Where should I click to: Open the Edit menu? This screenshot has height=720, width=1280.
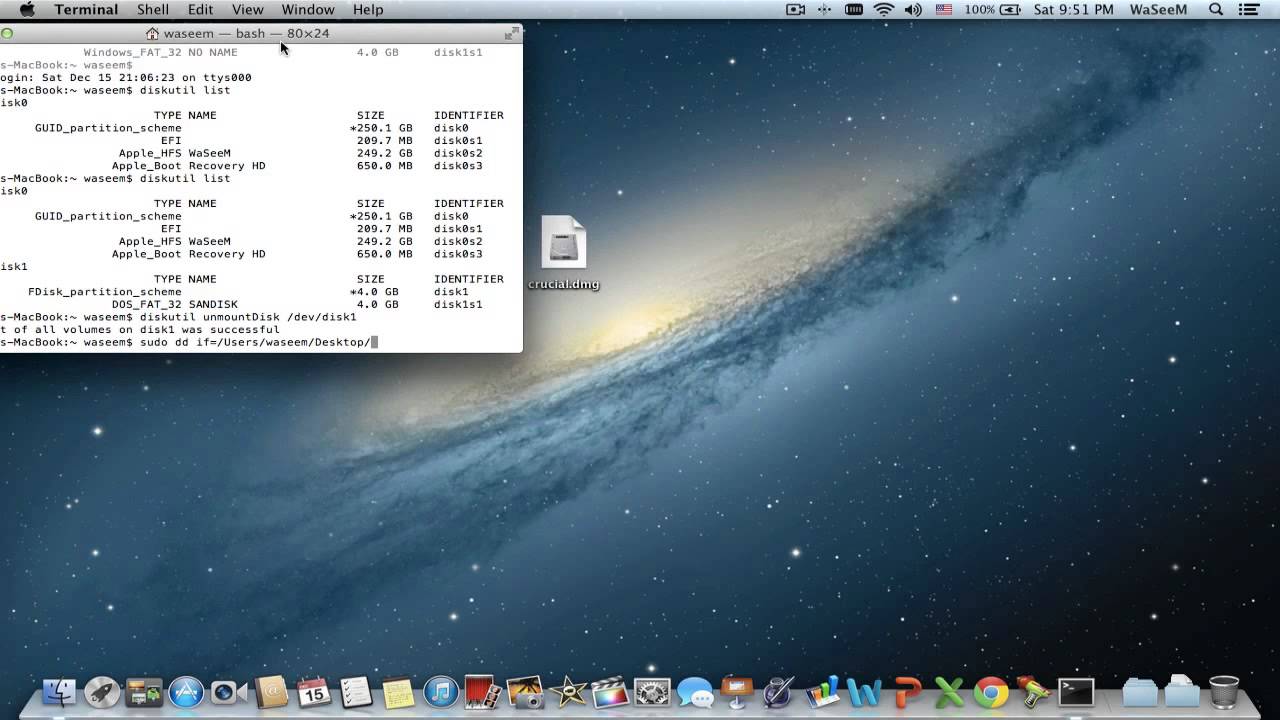pos(200,9)
